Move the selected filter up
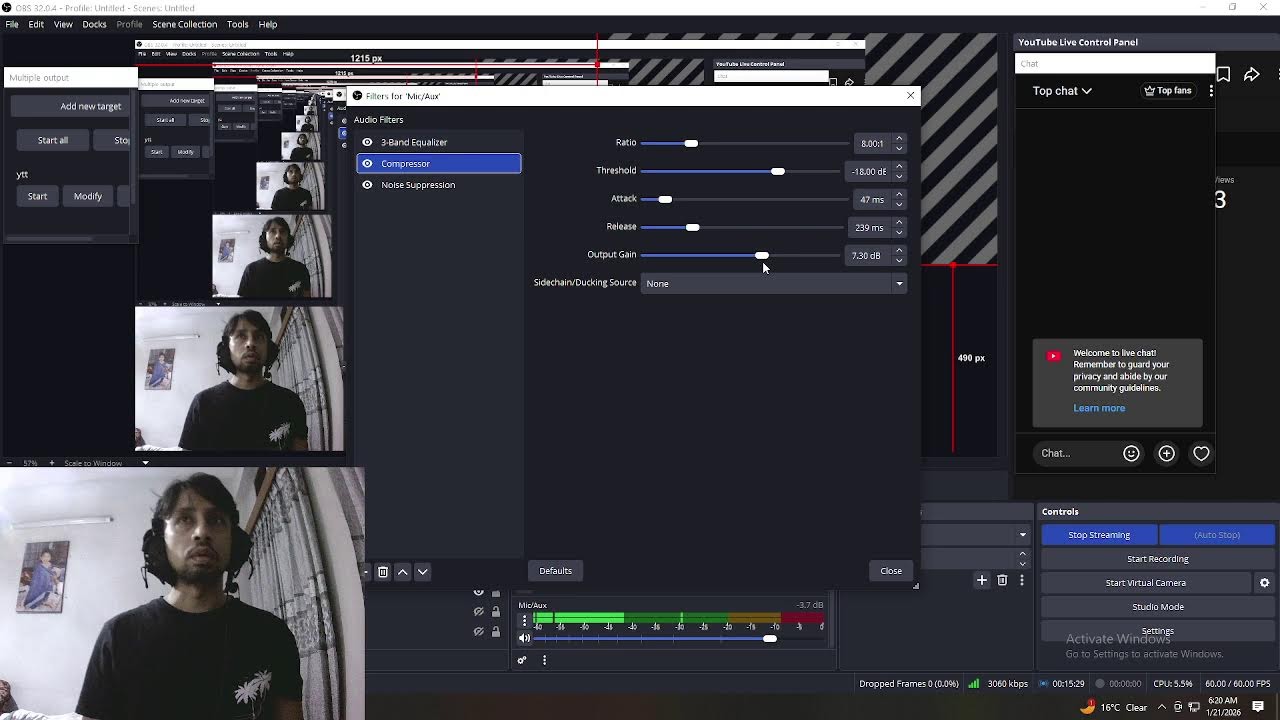Screen dimensions: 1280x720 click(x=402, y=572)
